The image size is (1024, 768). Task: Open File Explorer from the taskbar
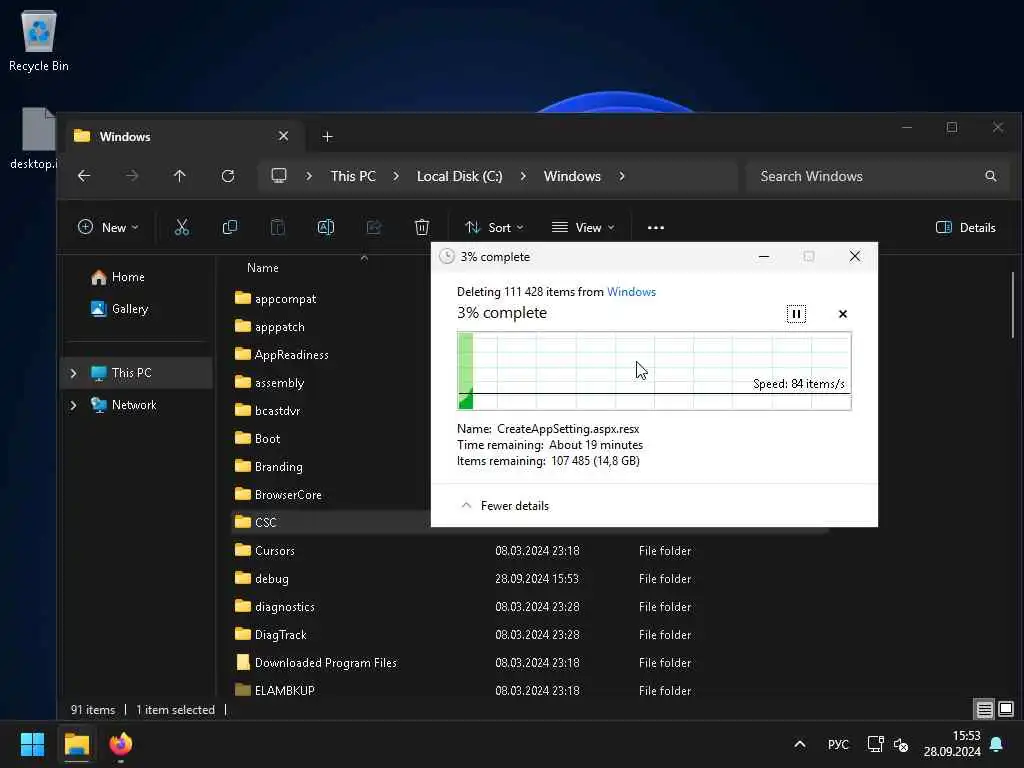[x=77, y=744]
